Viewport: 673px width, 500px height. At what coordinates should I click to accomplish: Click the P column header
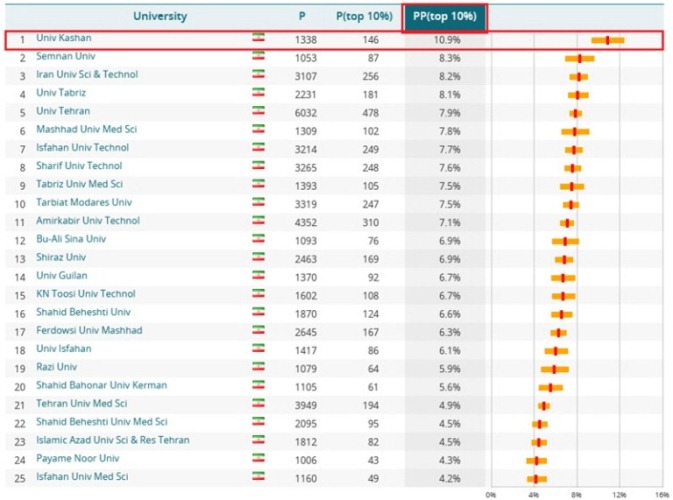[302, 16]
